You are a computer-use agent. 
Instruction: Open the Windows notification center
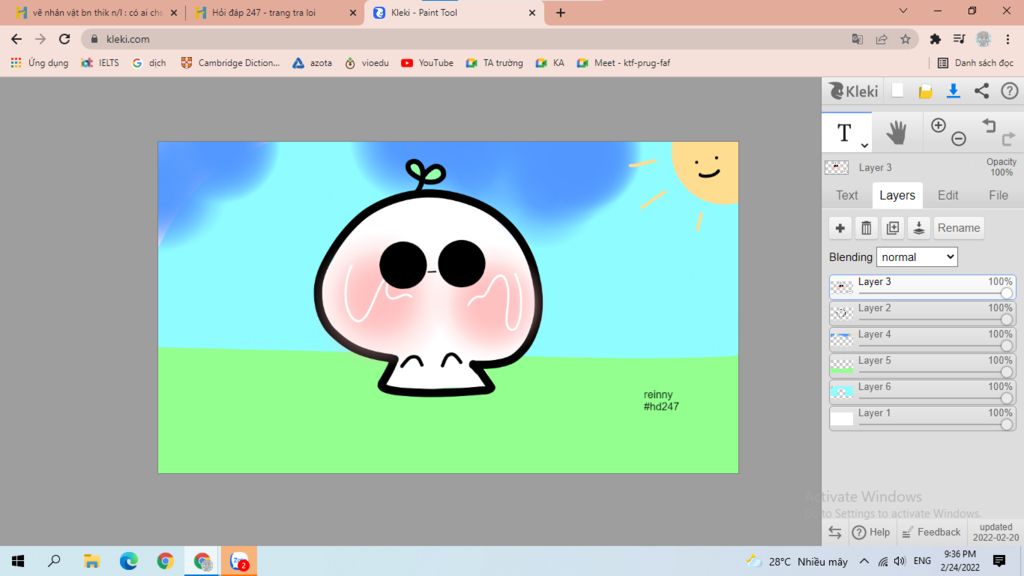tap(999, 561)
